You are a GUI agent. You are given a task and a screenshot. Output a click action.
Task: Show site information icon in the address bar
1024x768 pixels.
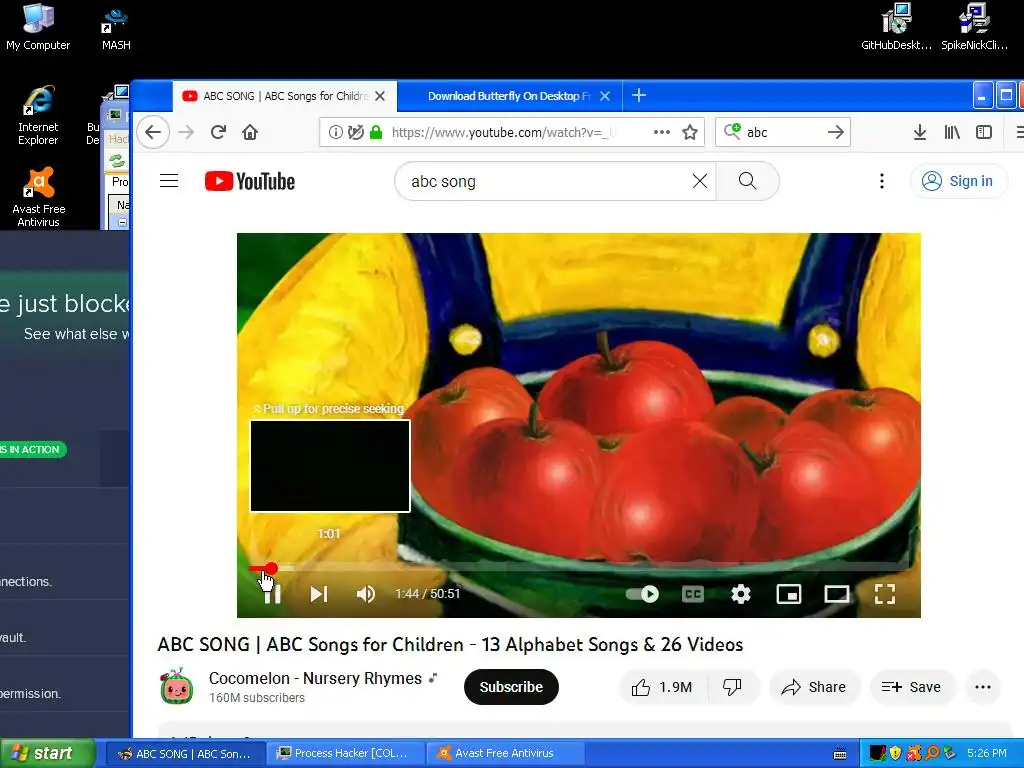(x=336, y=133)
